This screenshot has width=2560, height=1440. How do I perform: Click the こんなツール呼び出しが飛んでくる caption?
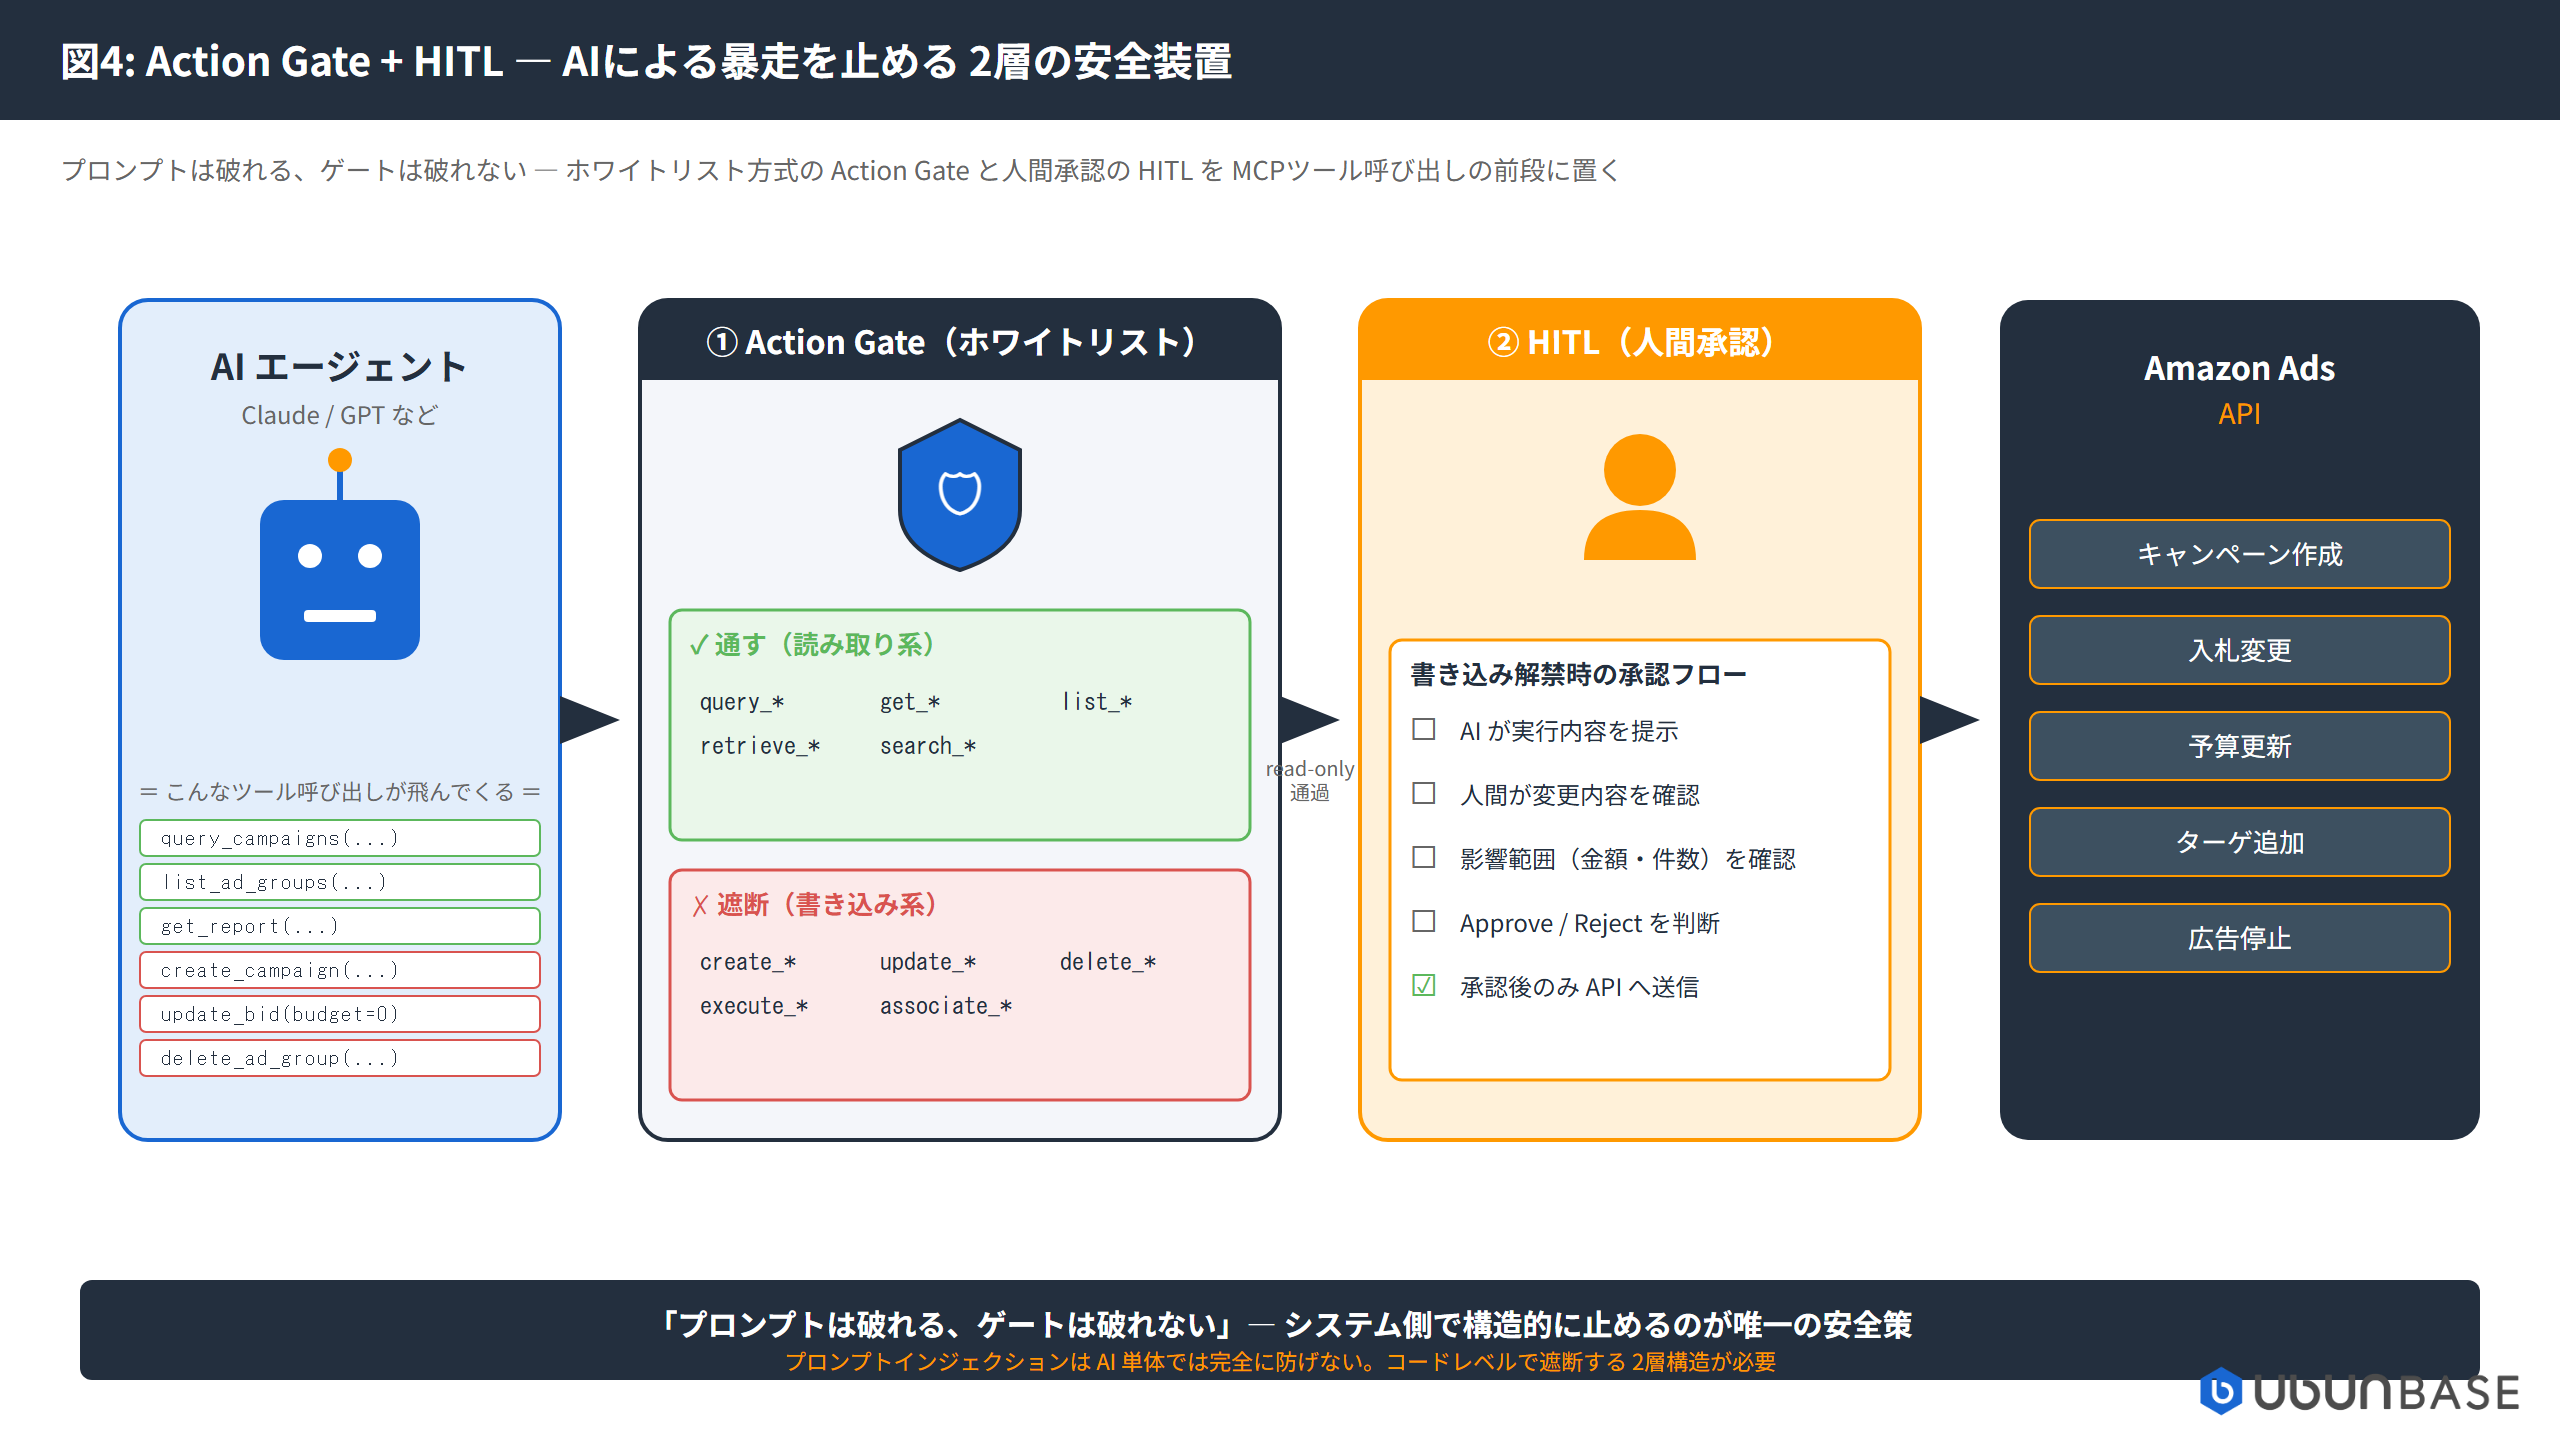340,792
